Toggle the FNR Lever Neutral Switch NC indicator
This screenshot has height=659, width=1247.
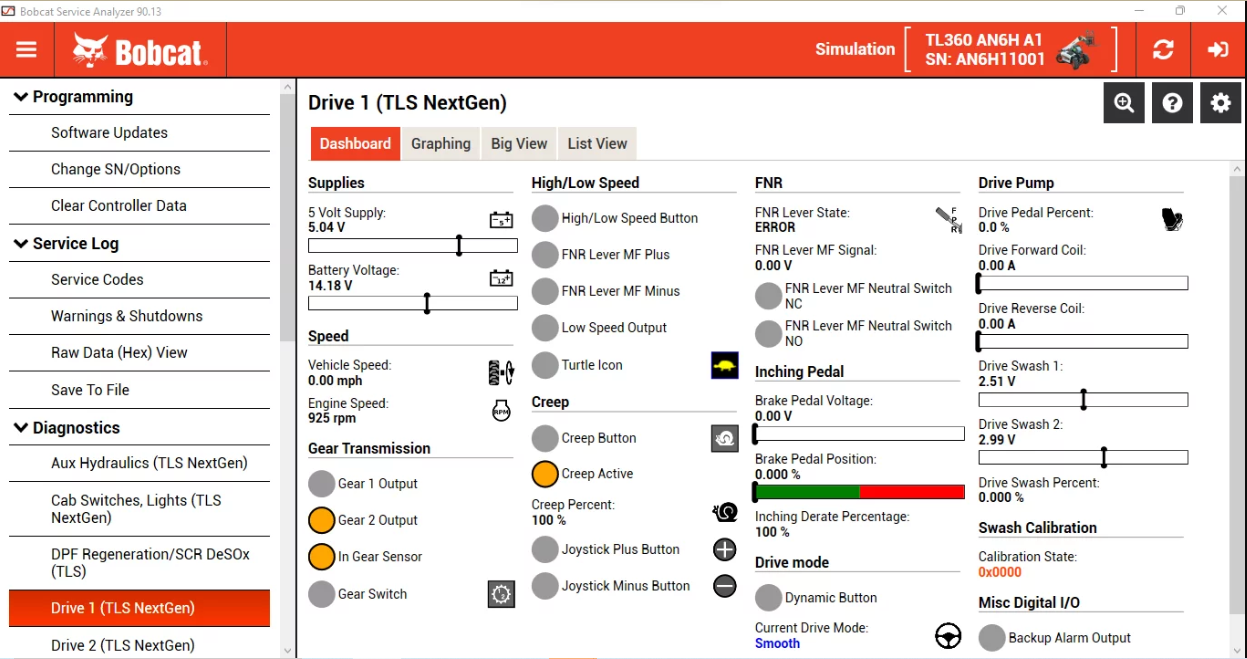point(769,296)
